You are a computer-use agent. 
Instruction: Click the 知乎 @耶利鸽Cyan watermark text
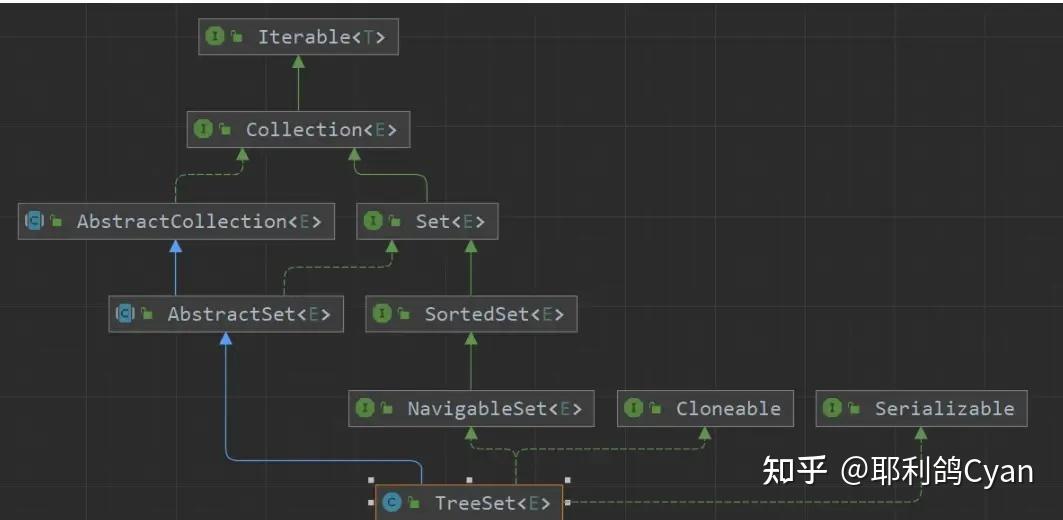(897, 470)
